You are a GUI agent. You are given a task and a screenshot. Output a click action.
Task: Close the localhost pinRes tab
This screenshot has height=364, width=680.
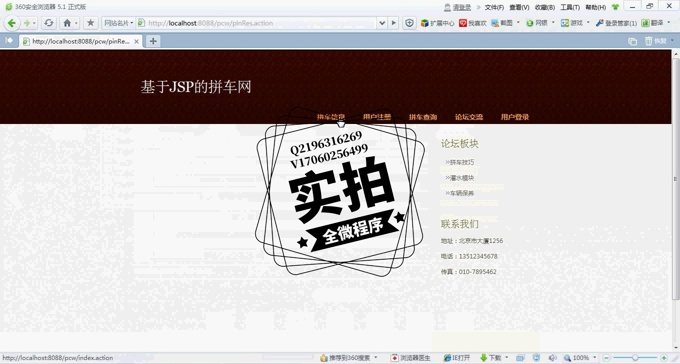click(x=136, y=42)
